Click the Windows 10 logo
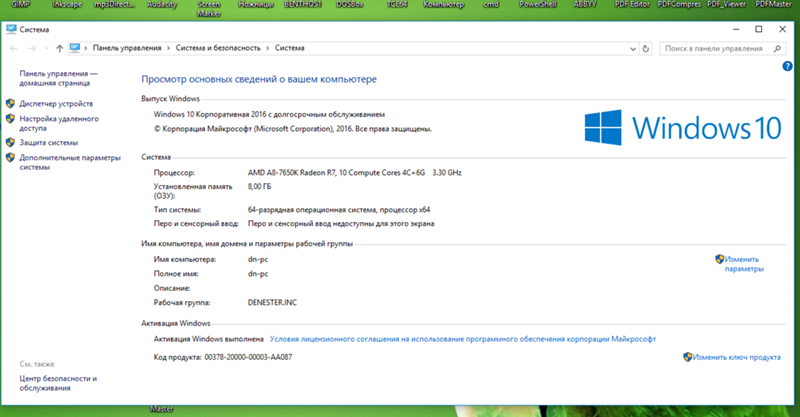 coord(683,128)
